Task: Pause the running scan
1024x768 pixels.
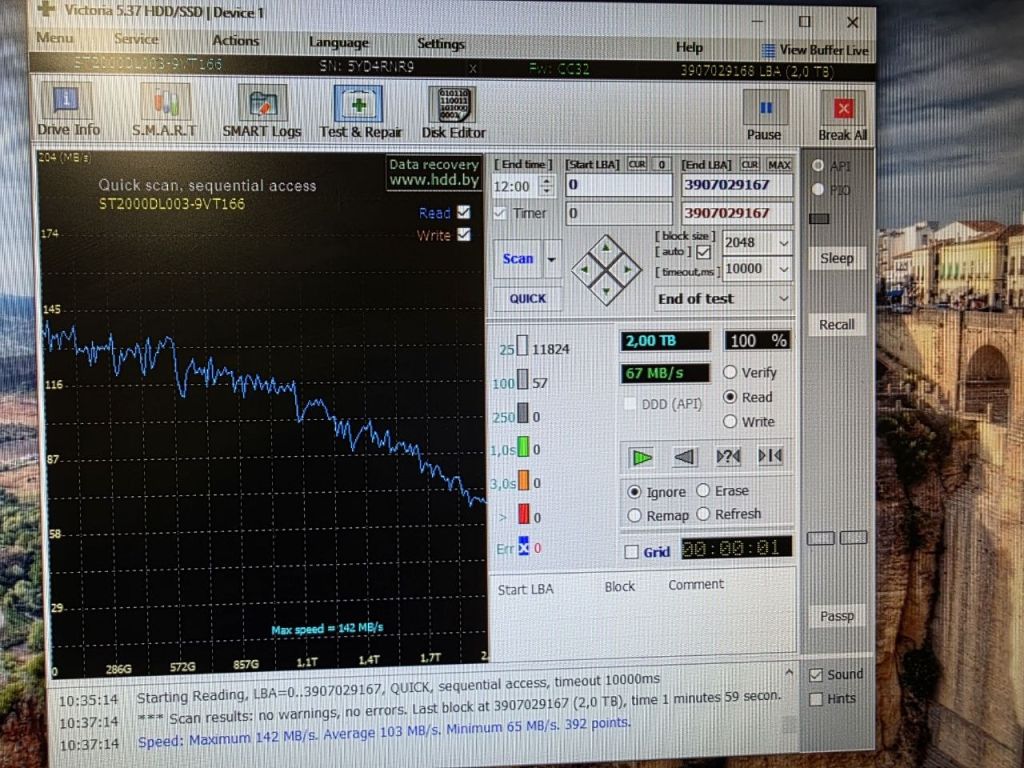Action: 764,116
